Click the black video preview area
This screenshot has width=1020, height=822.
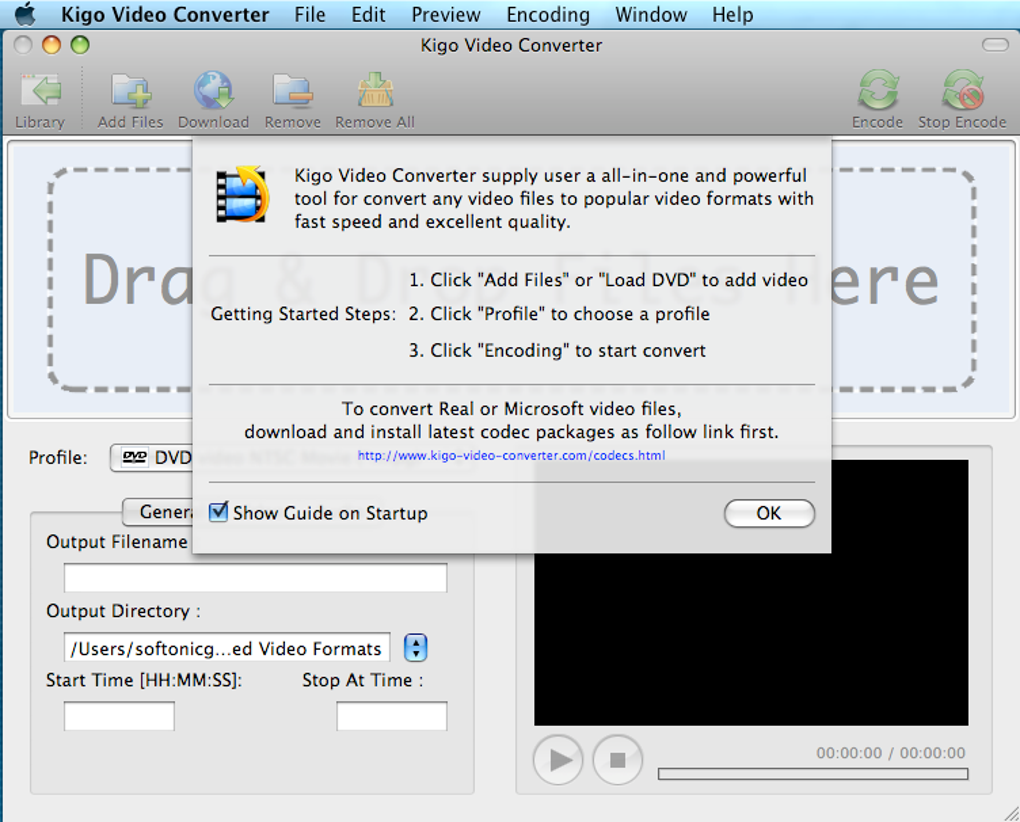click(x=751, y=637)
